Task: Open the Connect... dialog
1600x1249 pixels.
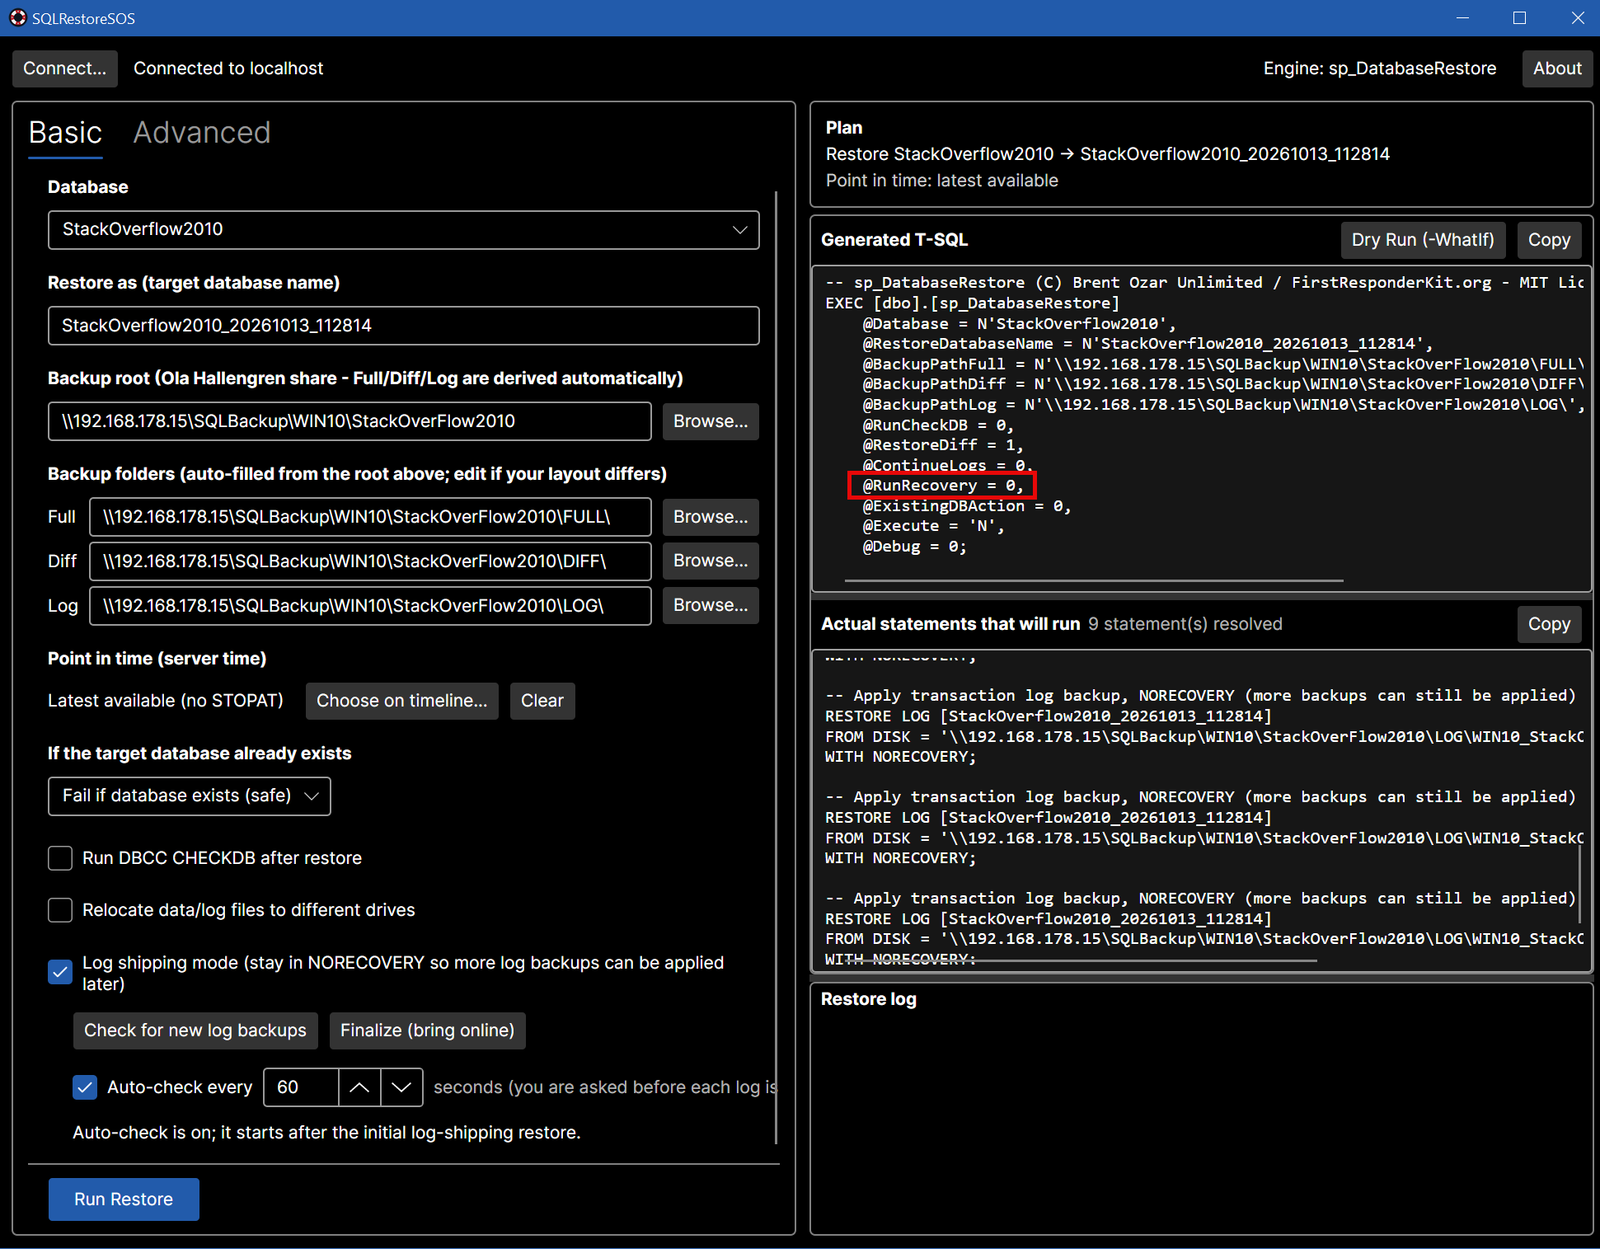Action: [65, 69]
